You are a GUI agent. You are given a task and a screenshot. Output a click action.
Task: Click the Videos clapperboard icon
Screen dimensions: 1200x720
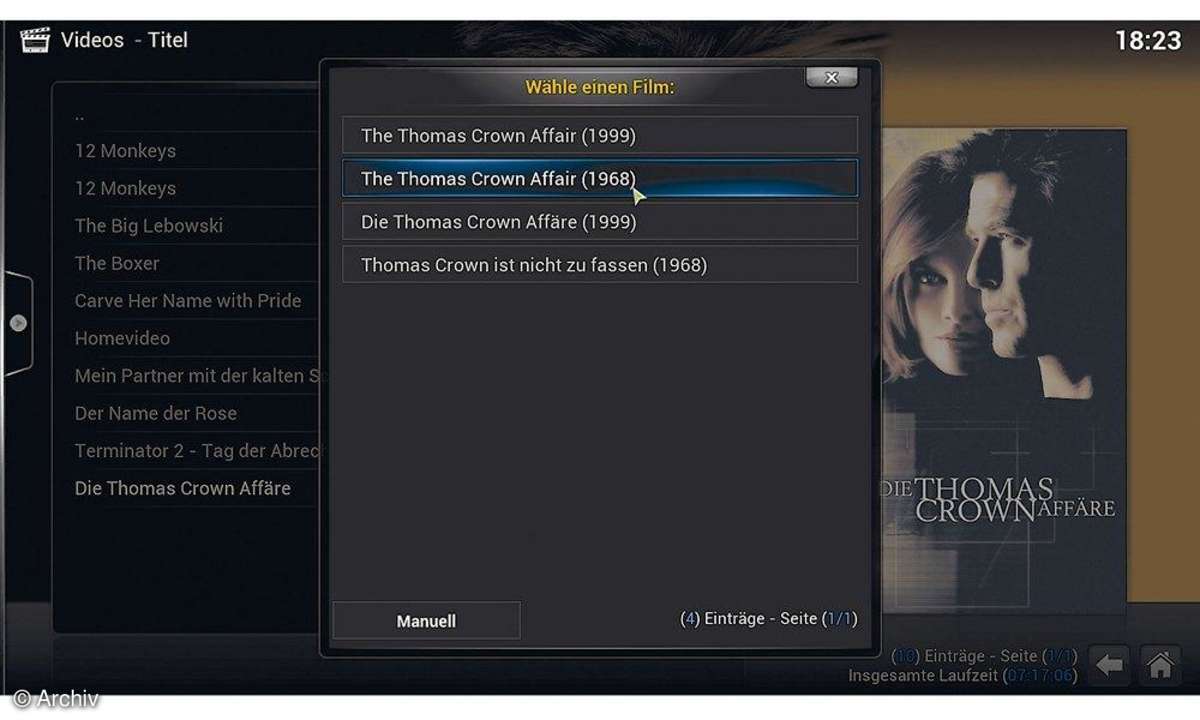(x=36, y=41)
